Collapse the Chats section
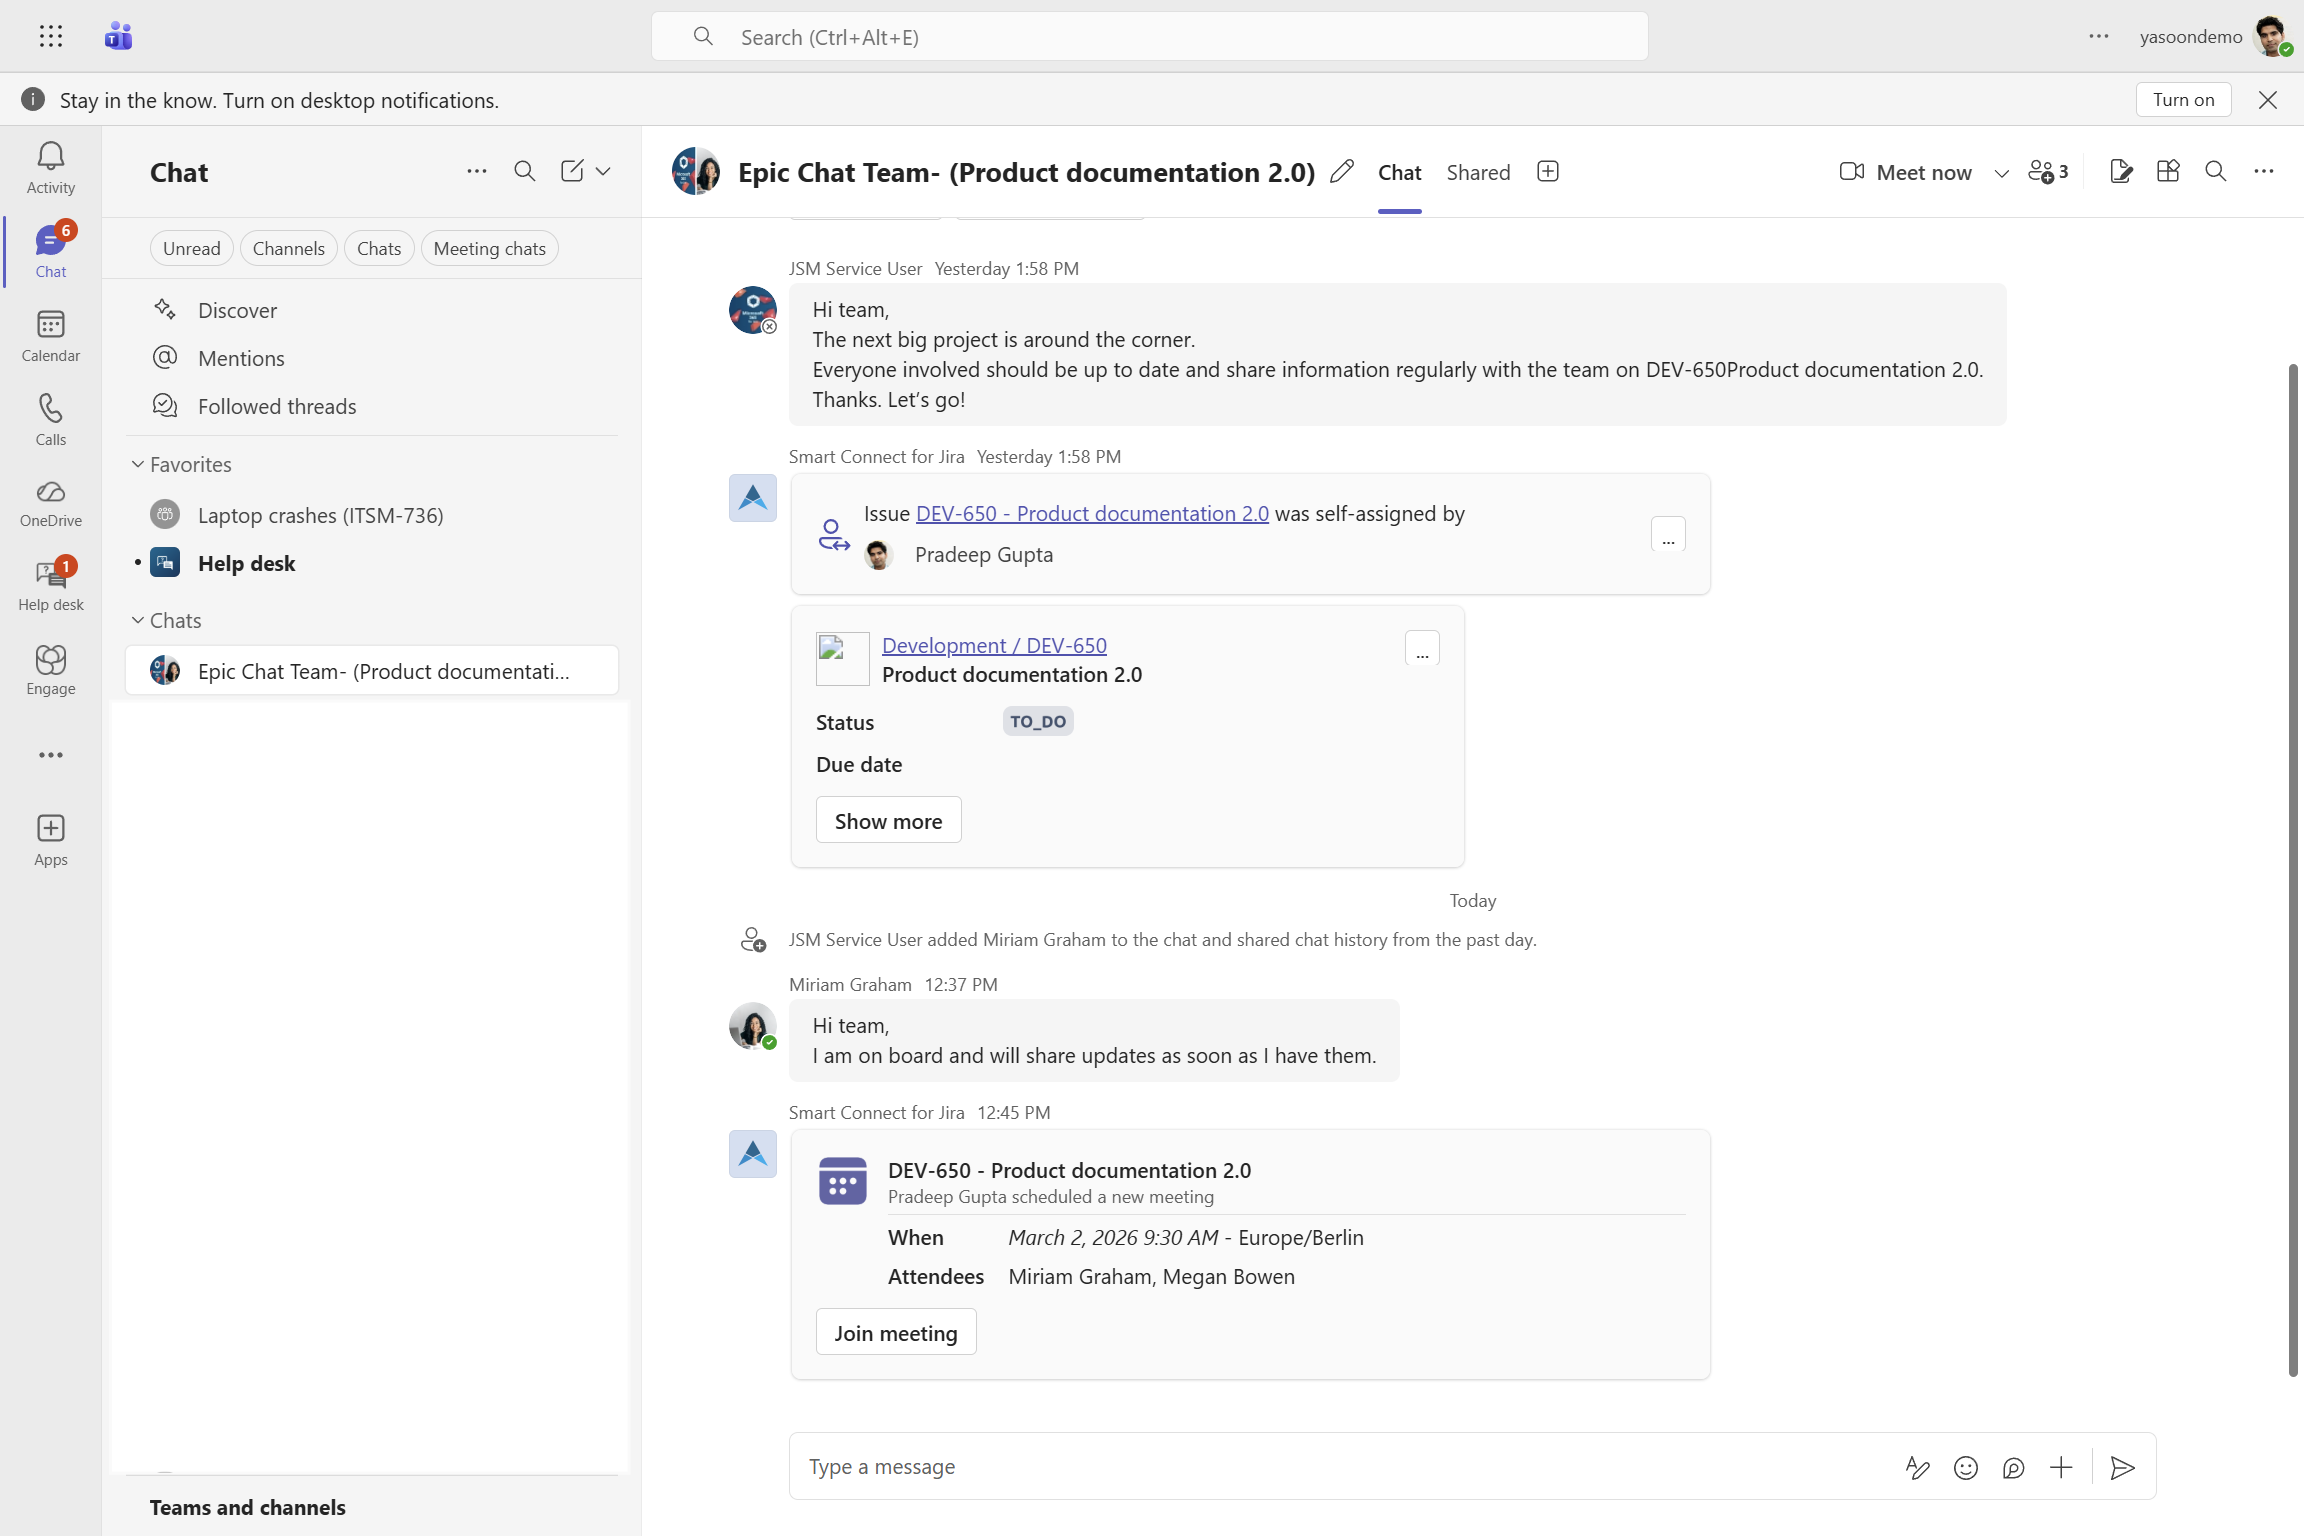 [x=138, y=620]
